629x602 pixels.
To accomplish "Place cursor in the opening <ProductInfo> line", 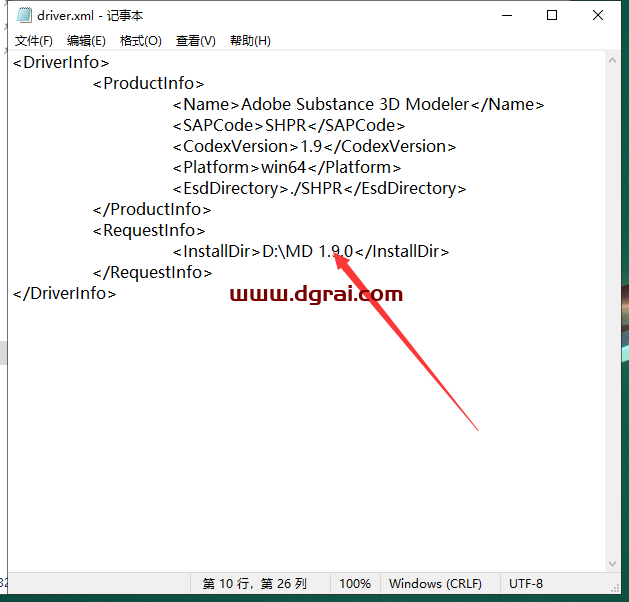I will tap(148, 83).
